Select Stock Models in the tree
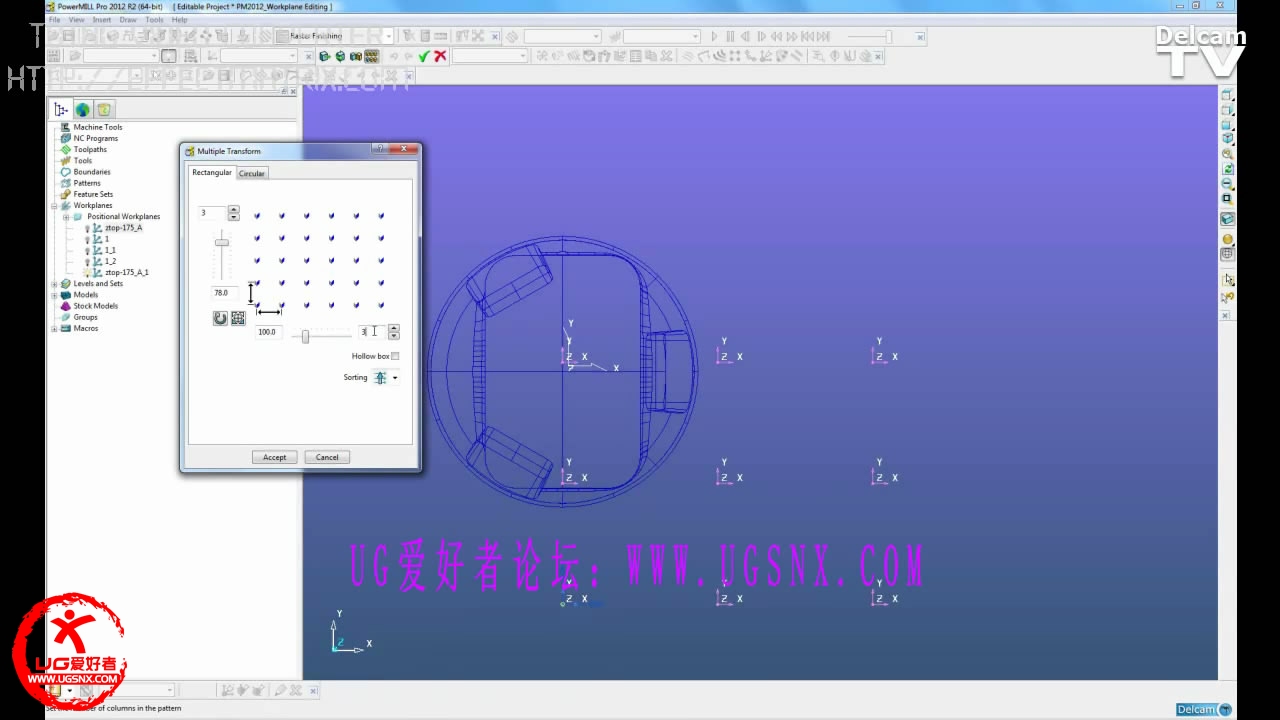Image resolution: width=1280 pixels, height=720 pixels. (95, 306)
